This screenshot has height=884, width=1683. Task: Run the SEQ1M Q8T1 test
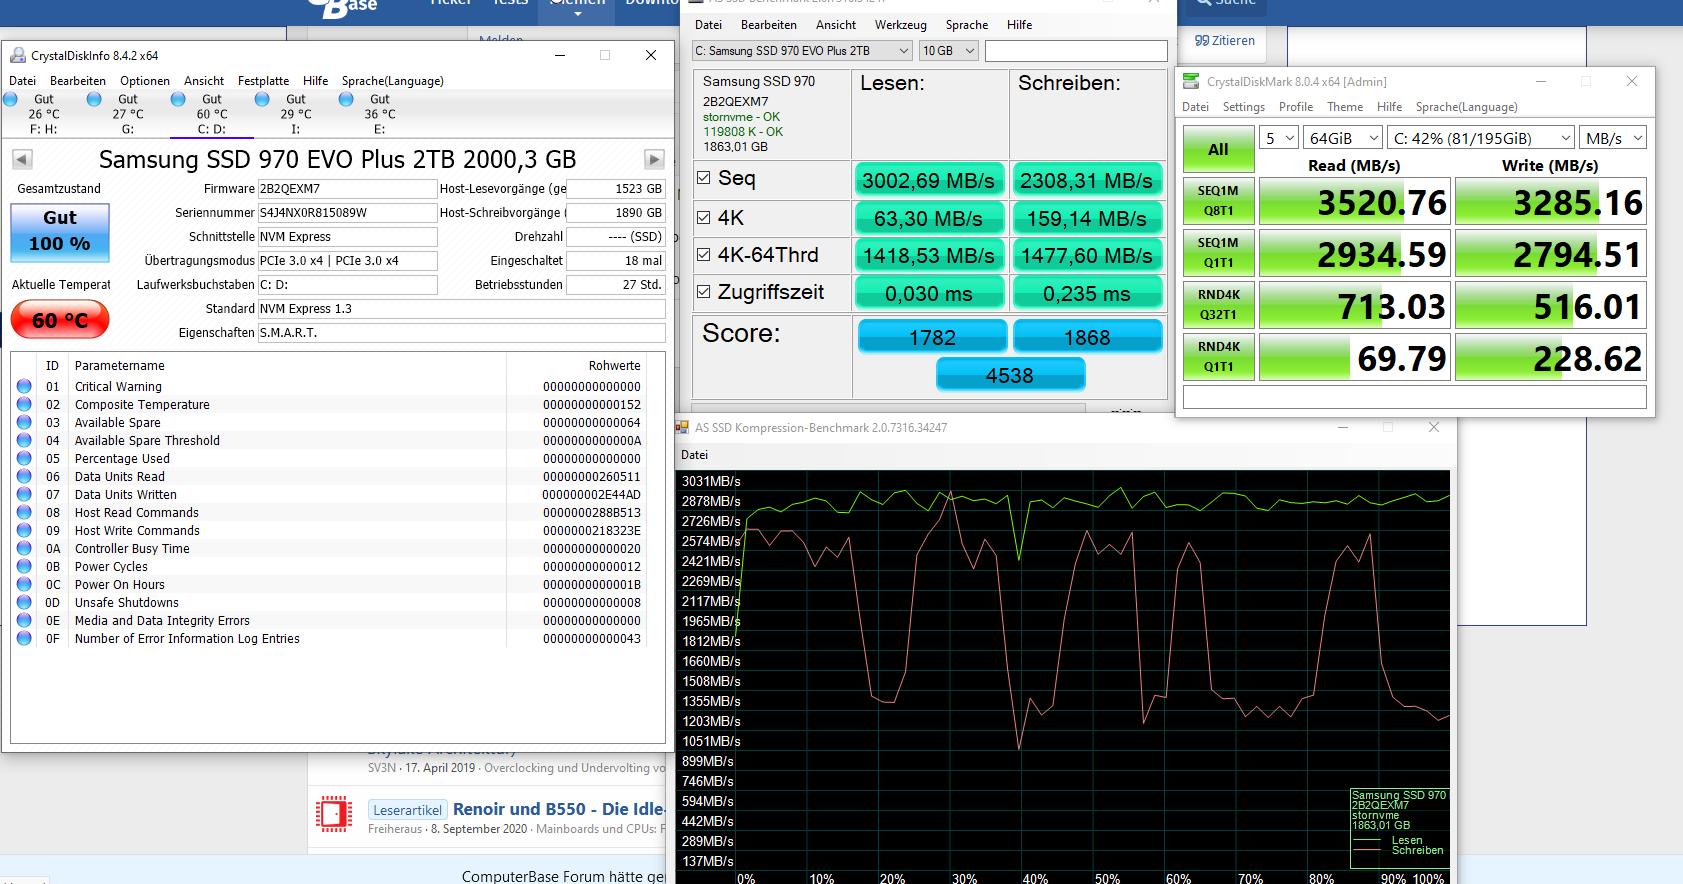pyautogui.click(x=1218, y=201)
